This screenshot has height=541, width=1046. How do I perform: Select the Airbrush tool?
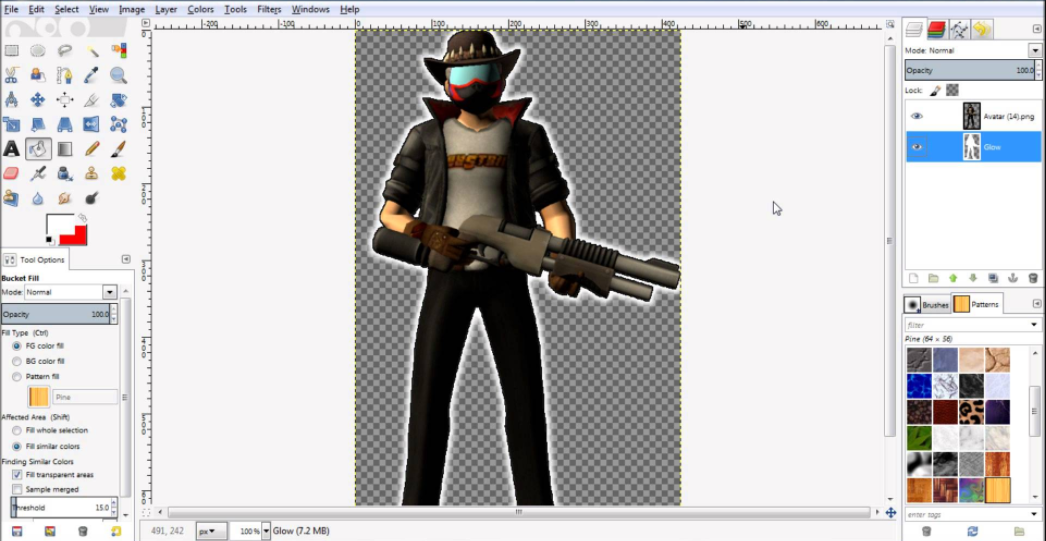point(38,173)
